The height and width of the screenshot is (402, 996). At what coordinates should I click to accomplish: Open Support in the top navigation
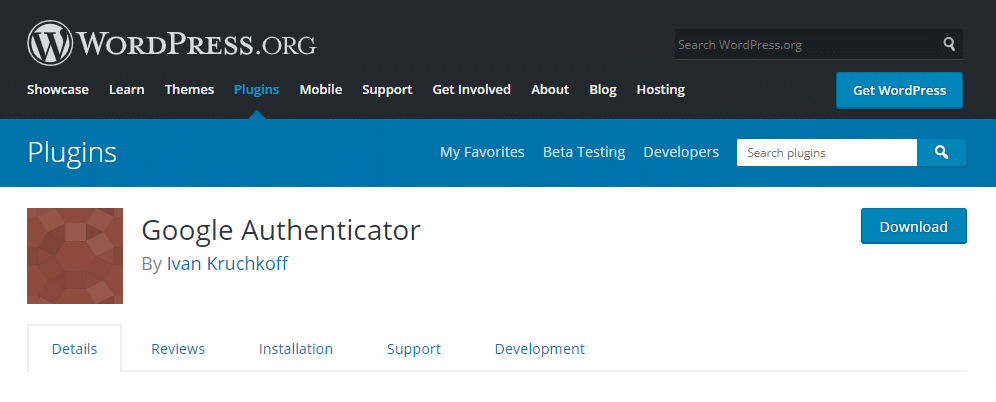point(387,90)
